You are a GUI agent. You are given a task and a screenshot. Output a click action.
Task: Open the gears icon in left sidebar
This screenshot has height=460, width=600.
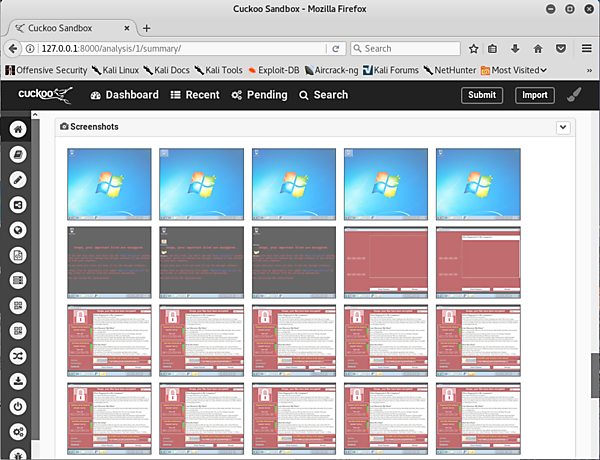click(17, 432)
